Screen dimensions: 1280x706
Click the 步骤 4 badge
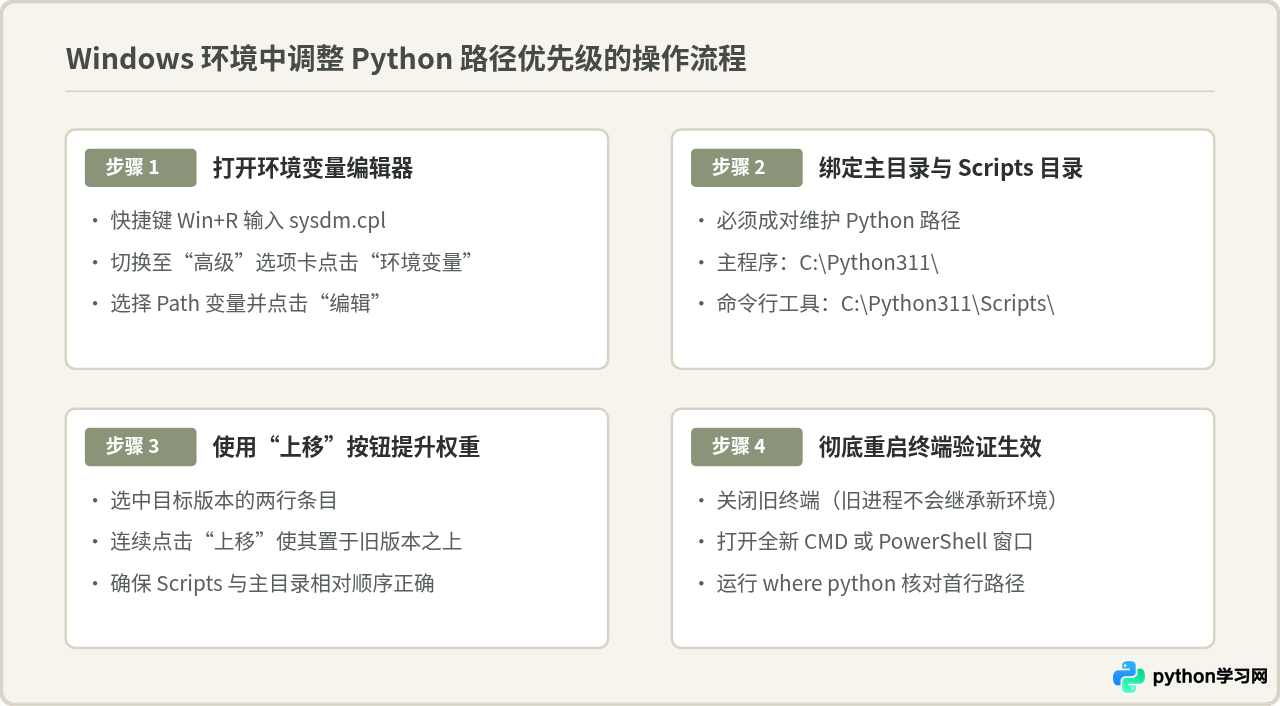[746, 447]
